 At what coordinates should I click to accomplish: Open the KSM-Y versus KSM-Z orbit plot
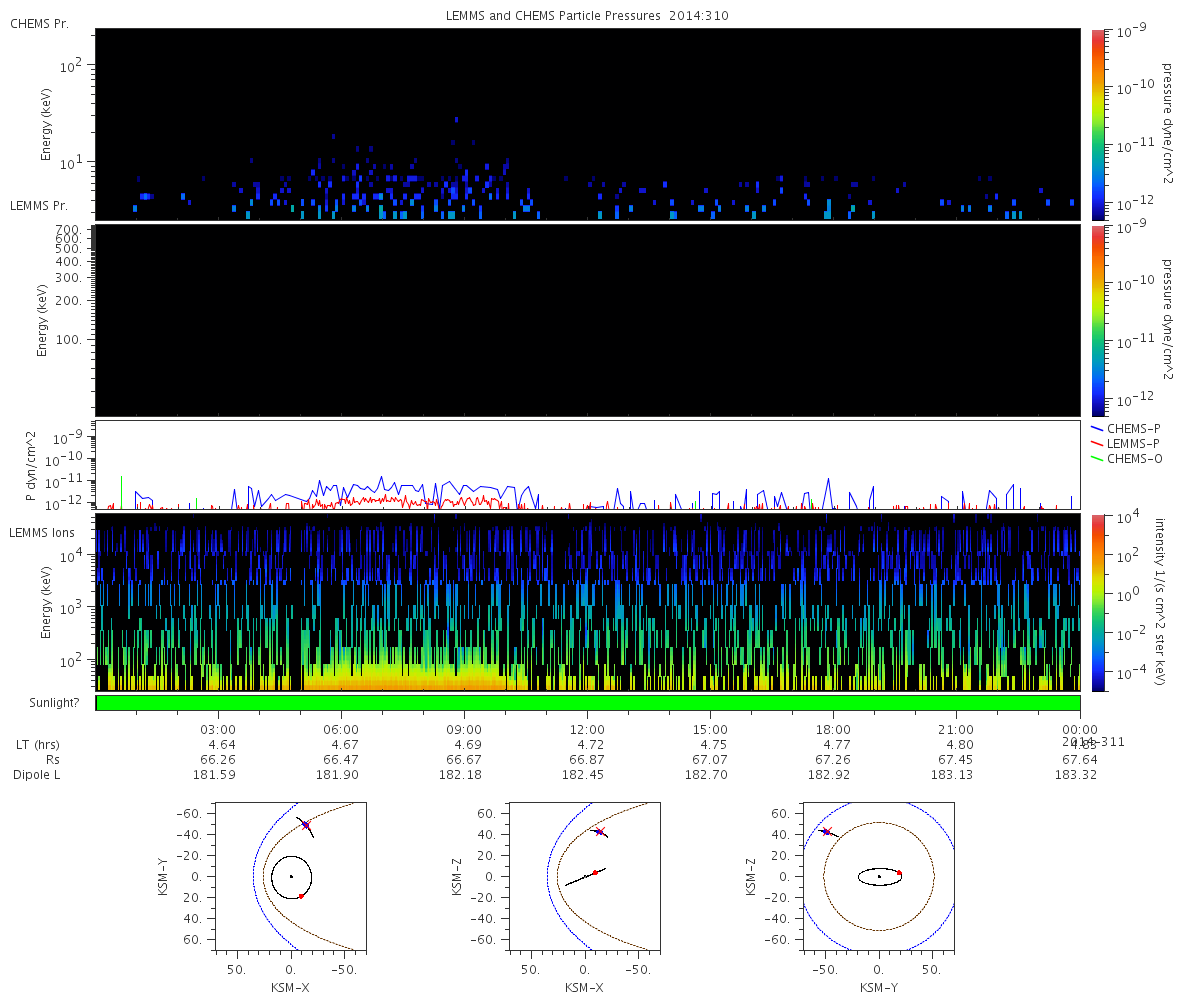(879, 876)
